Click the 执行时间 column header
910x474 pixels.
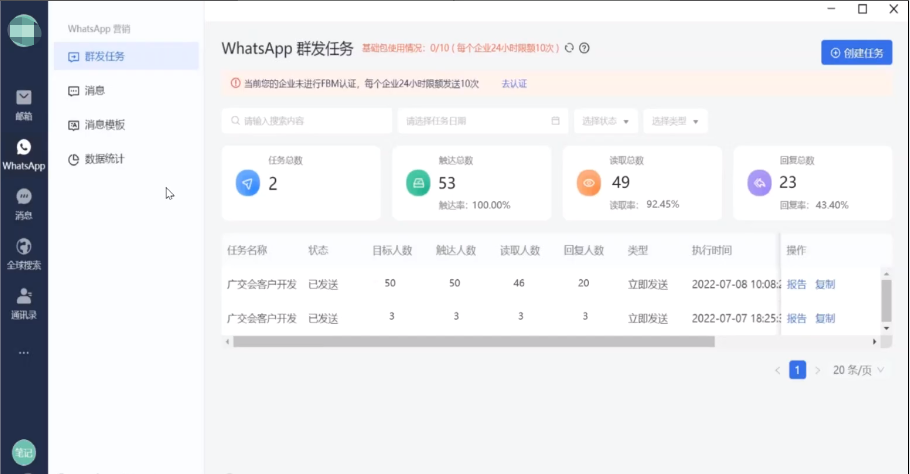712,251
